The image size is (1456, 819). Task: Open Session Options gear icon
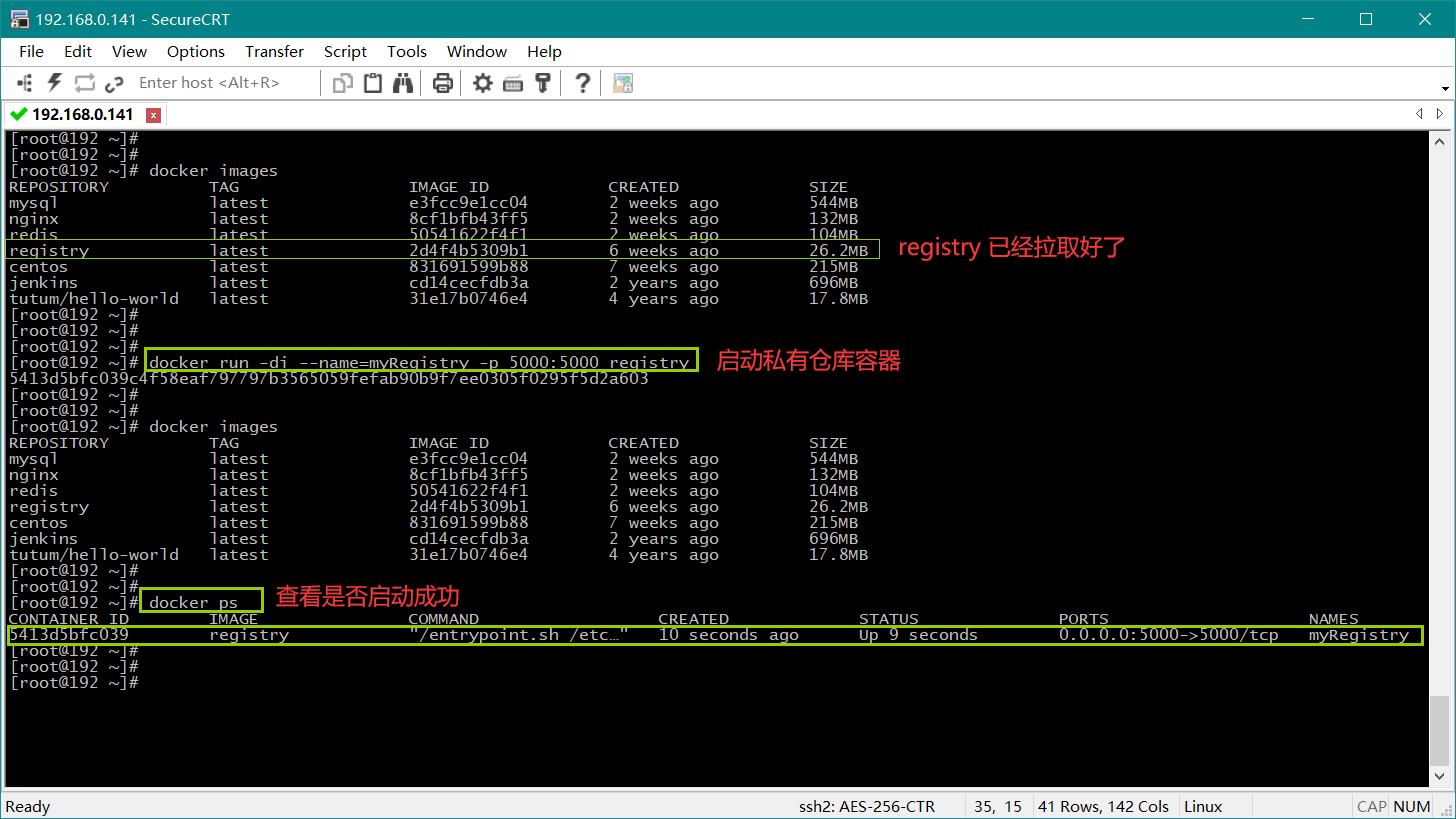483,83
